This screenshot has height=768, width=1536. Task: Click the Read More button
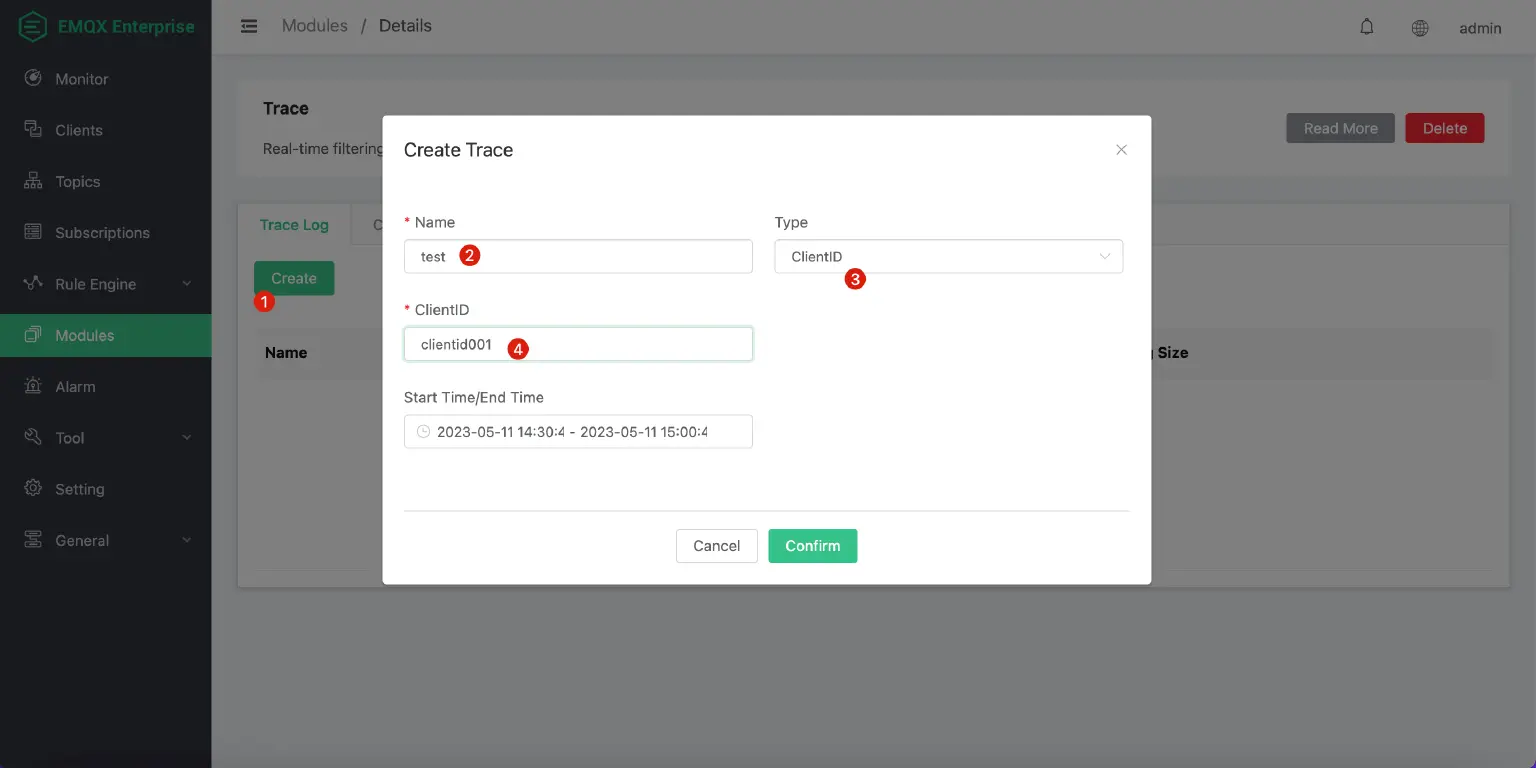coord(1340,128)
